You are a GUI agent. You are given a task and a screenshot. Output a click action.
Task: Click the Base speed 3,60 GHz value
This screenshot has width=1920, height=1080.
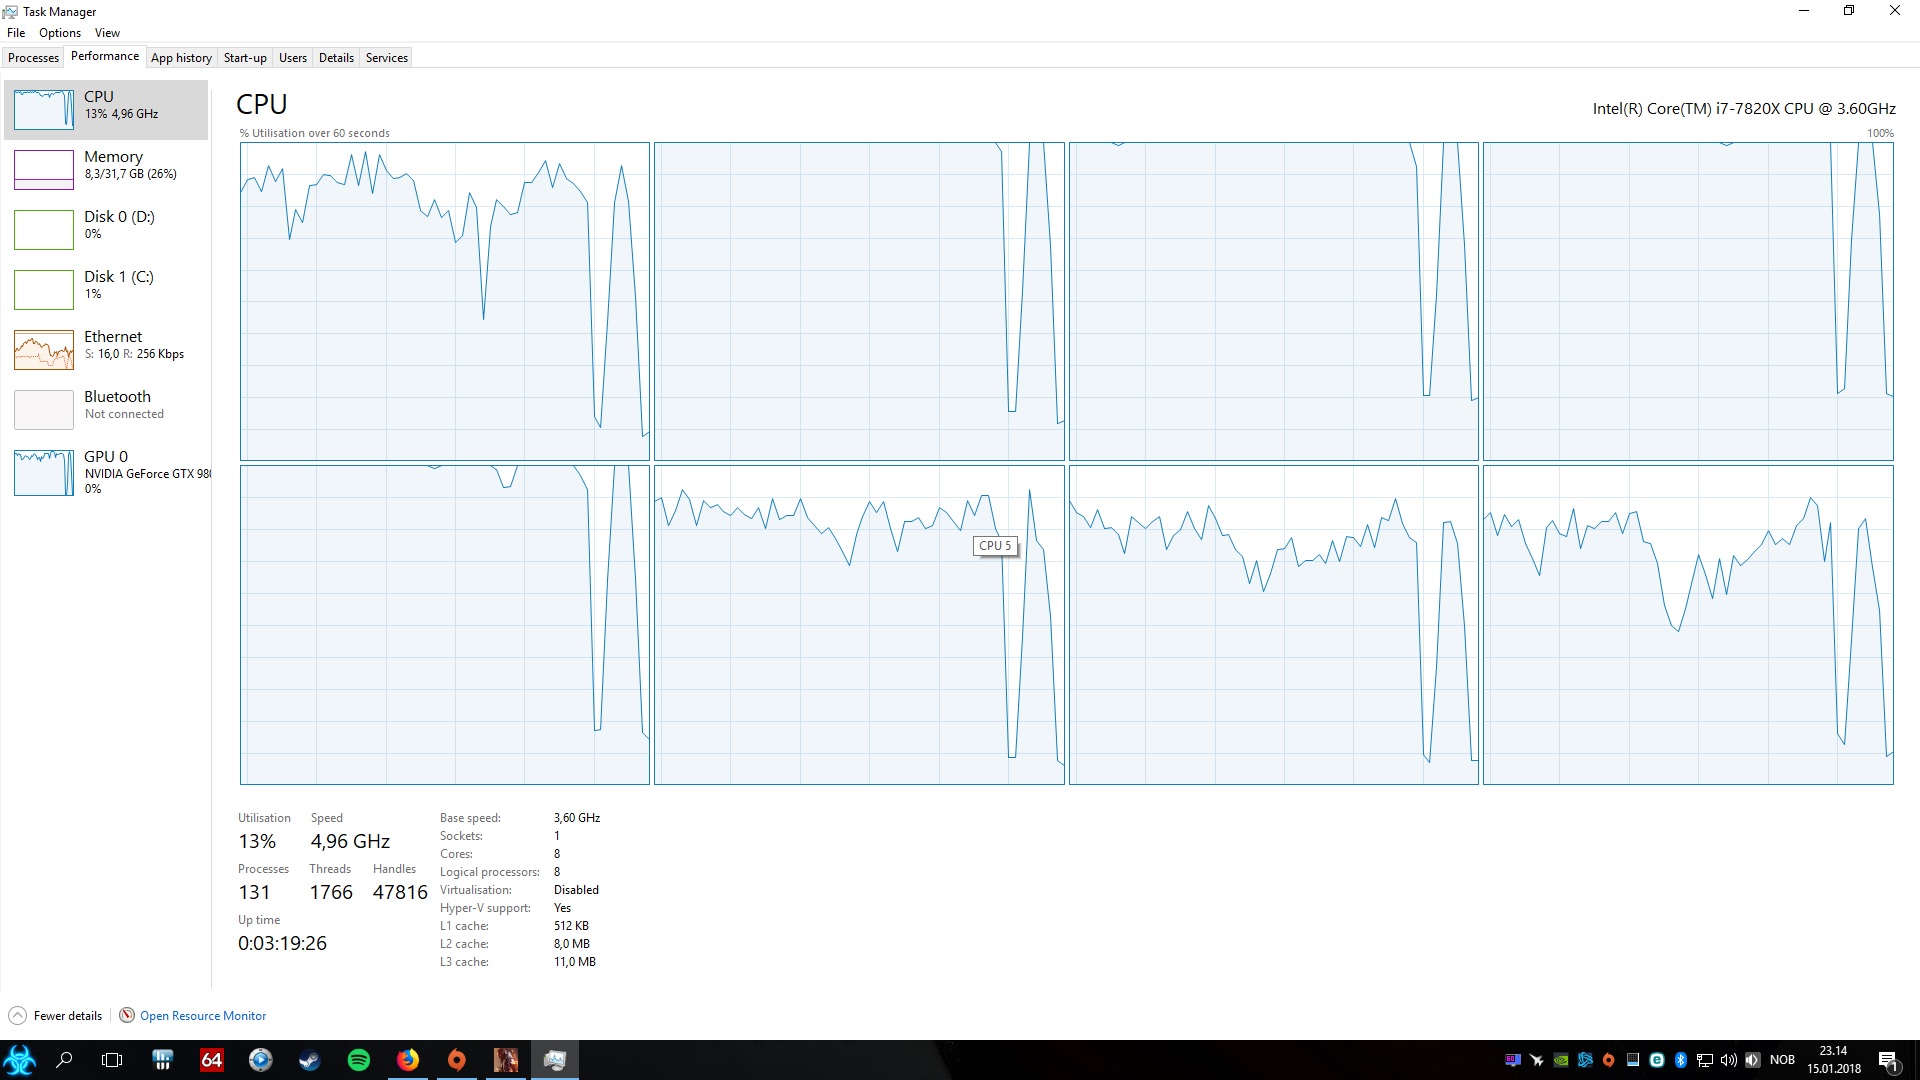[577, 818]
